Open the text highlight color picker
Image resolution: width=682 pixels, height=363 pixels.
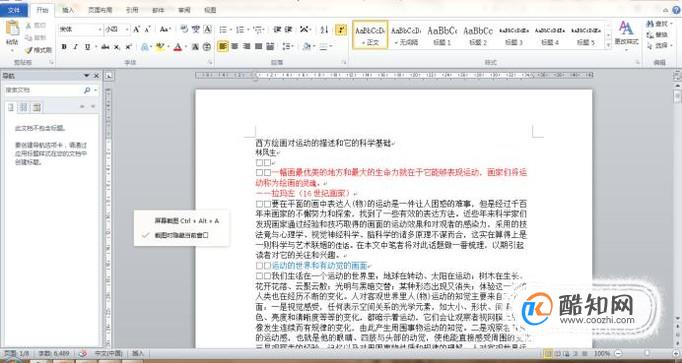click(x=168, y=47)
